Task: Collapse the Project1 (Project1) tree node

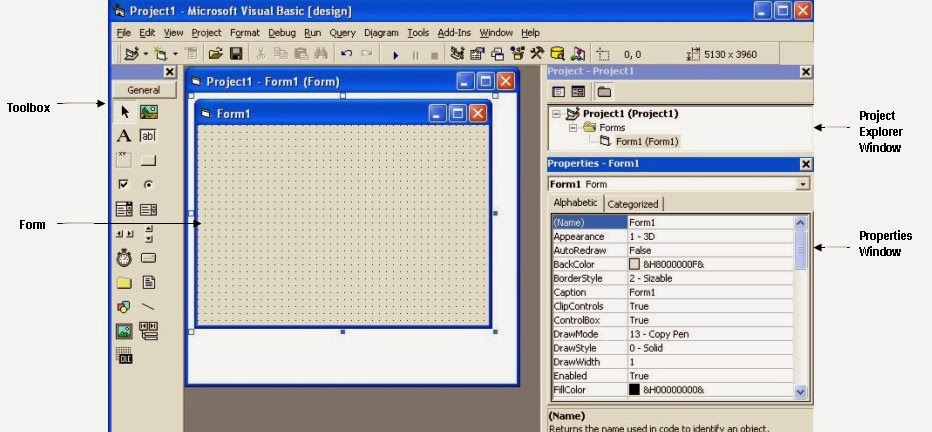Action: point(556,113)
